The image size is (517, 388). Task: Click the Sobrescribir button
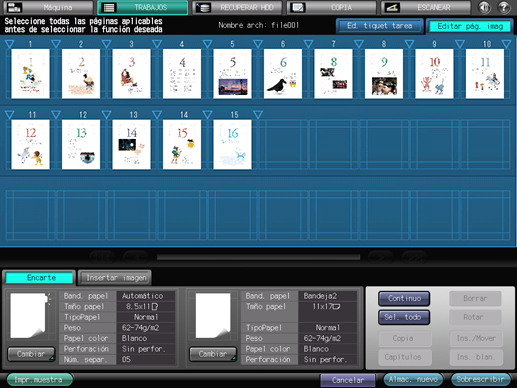click(481, 380)
